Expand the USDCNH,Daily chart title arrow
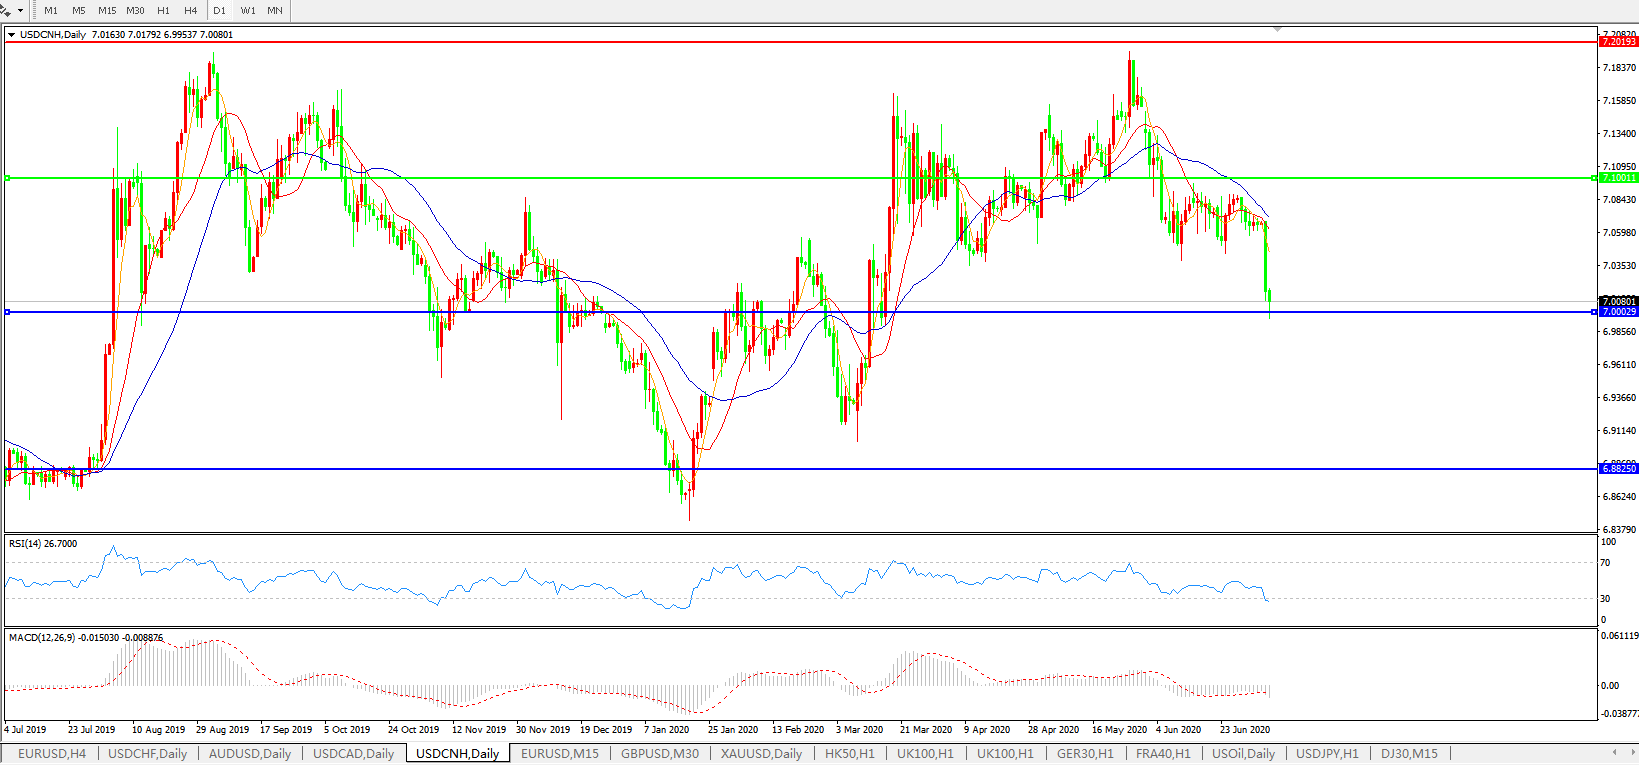Image resolution: width=1639 pixels, height=765 pixels. pos(11,35)
